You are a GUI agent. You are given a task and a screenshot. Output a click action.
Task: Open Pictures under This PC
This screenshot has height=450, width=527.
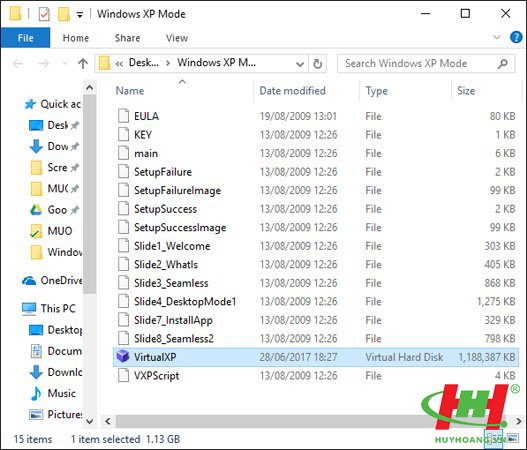[56, 414]
